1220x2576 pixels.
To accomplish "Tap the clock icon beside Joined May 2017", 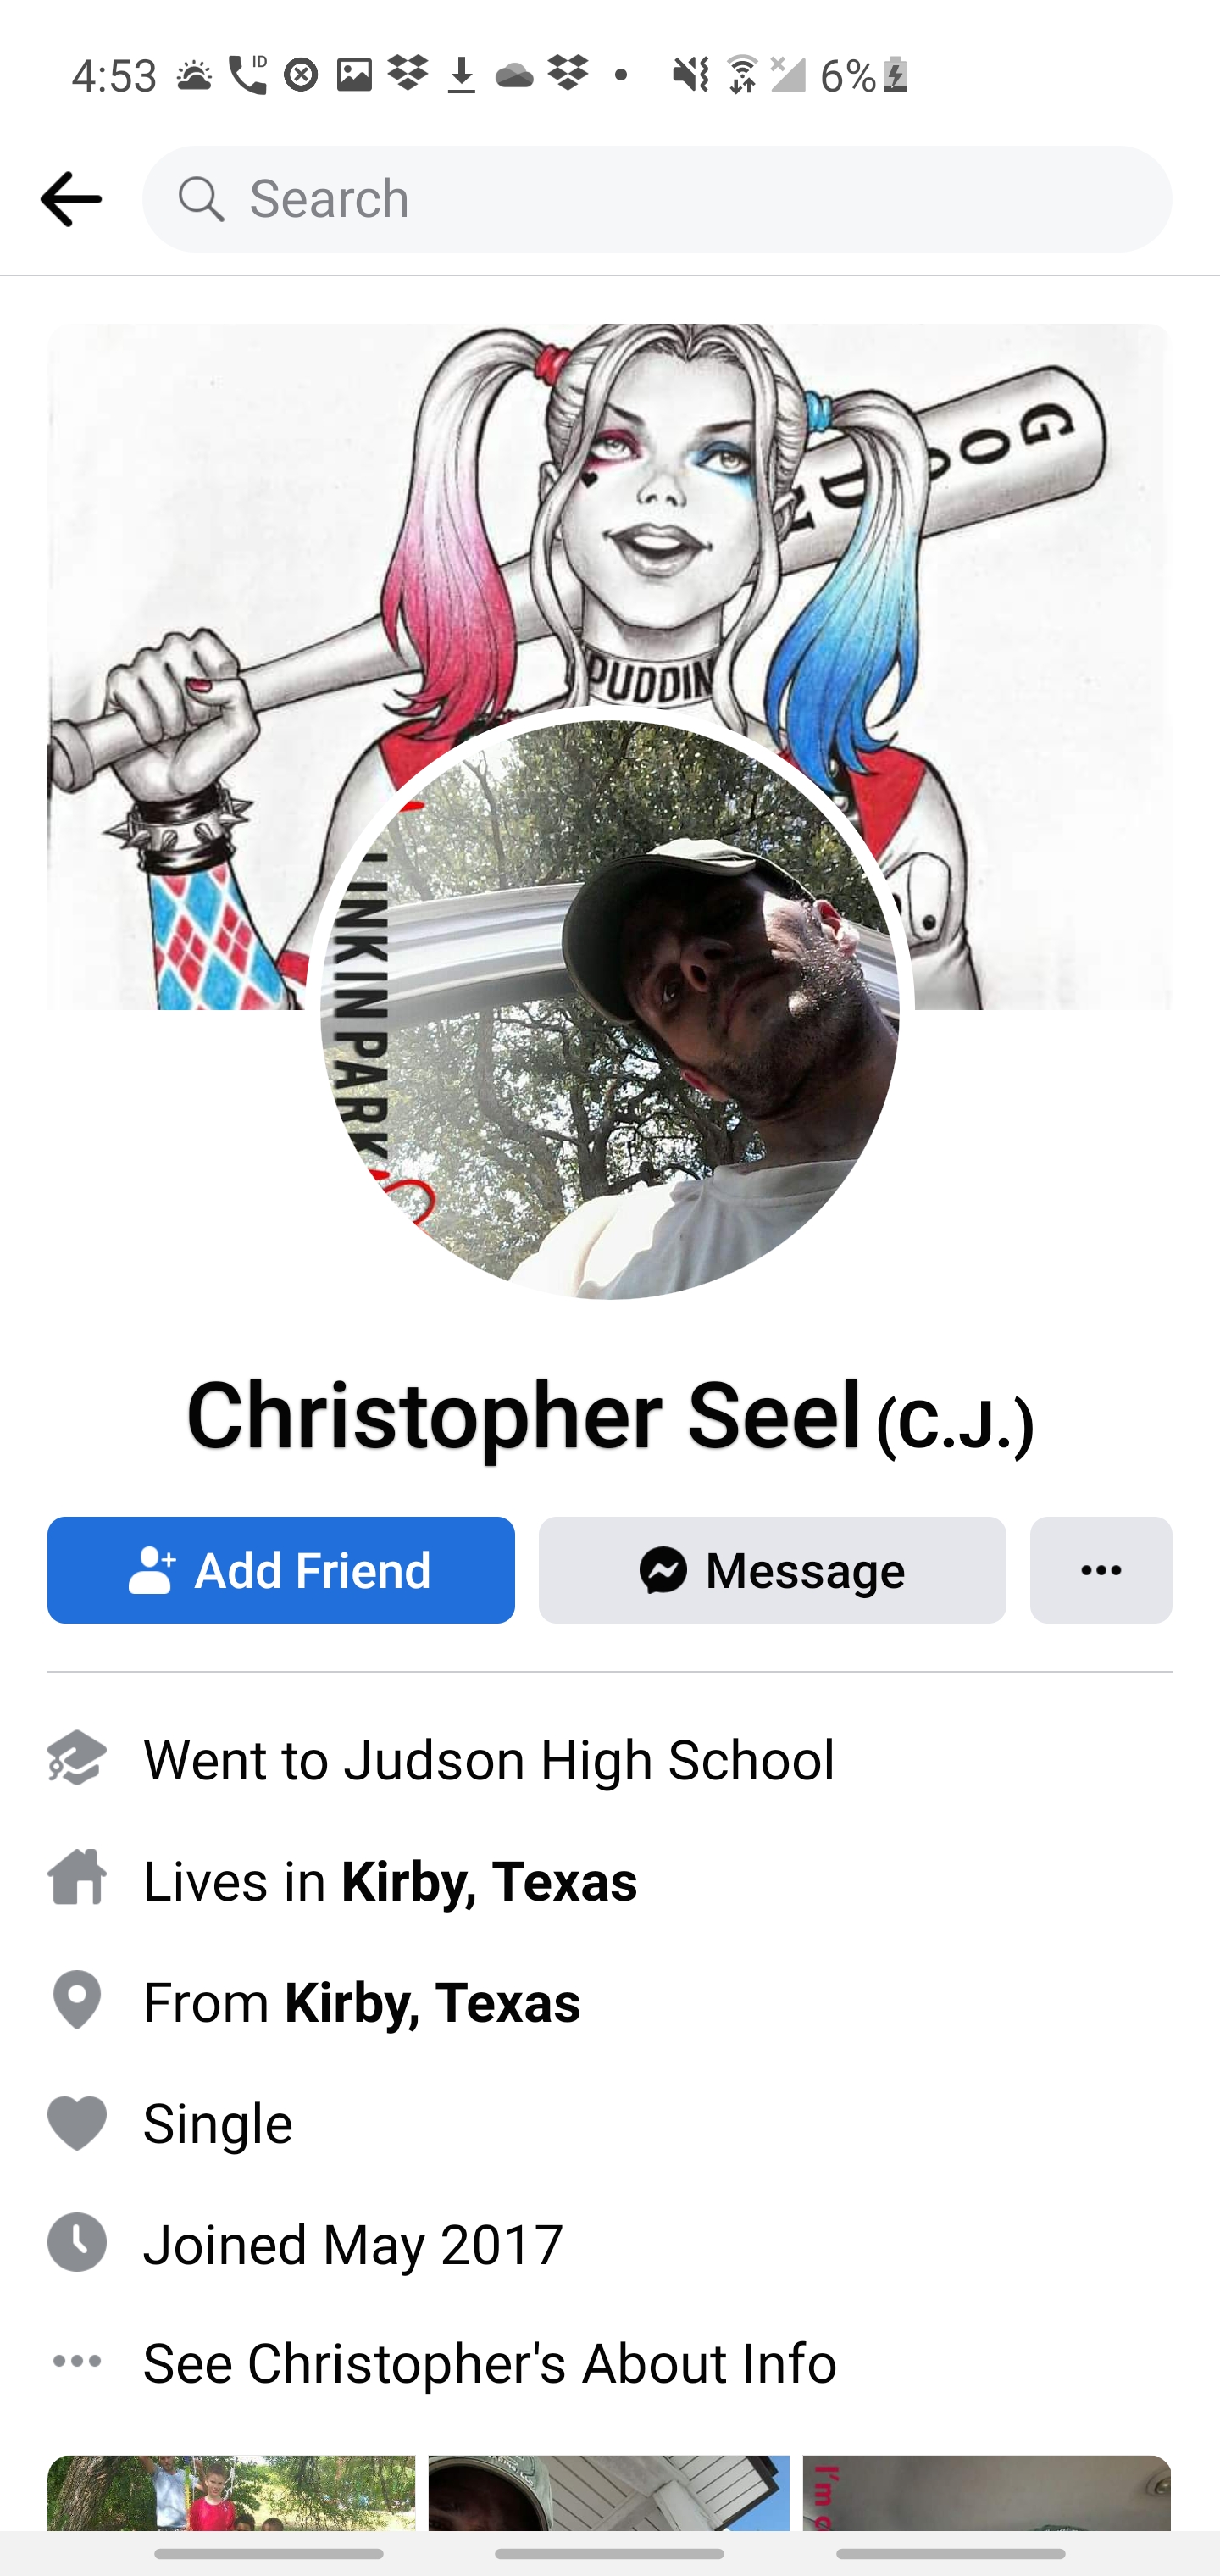I will (x=77, y=2243).
